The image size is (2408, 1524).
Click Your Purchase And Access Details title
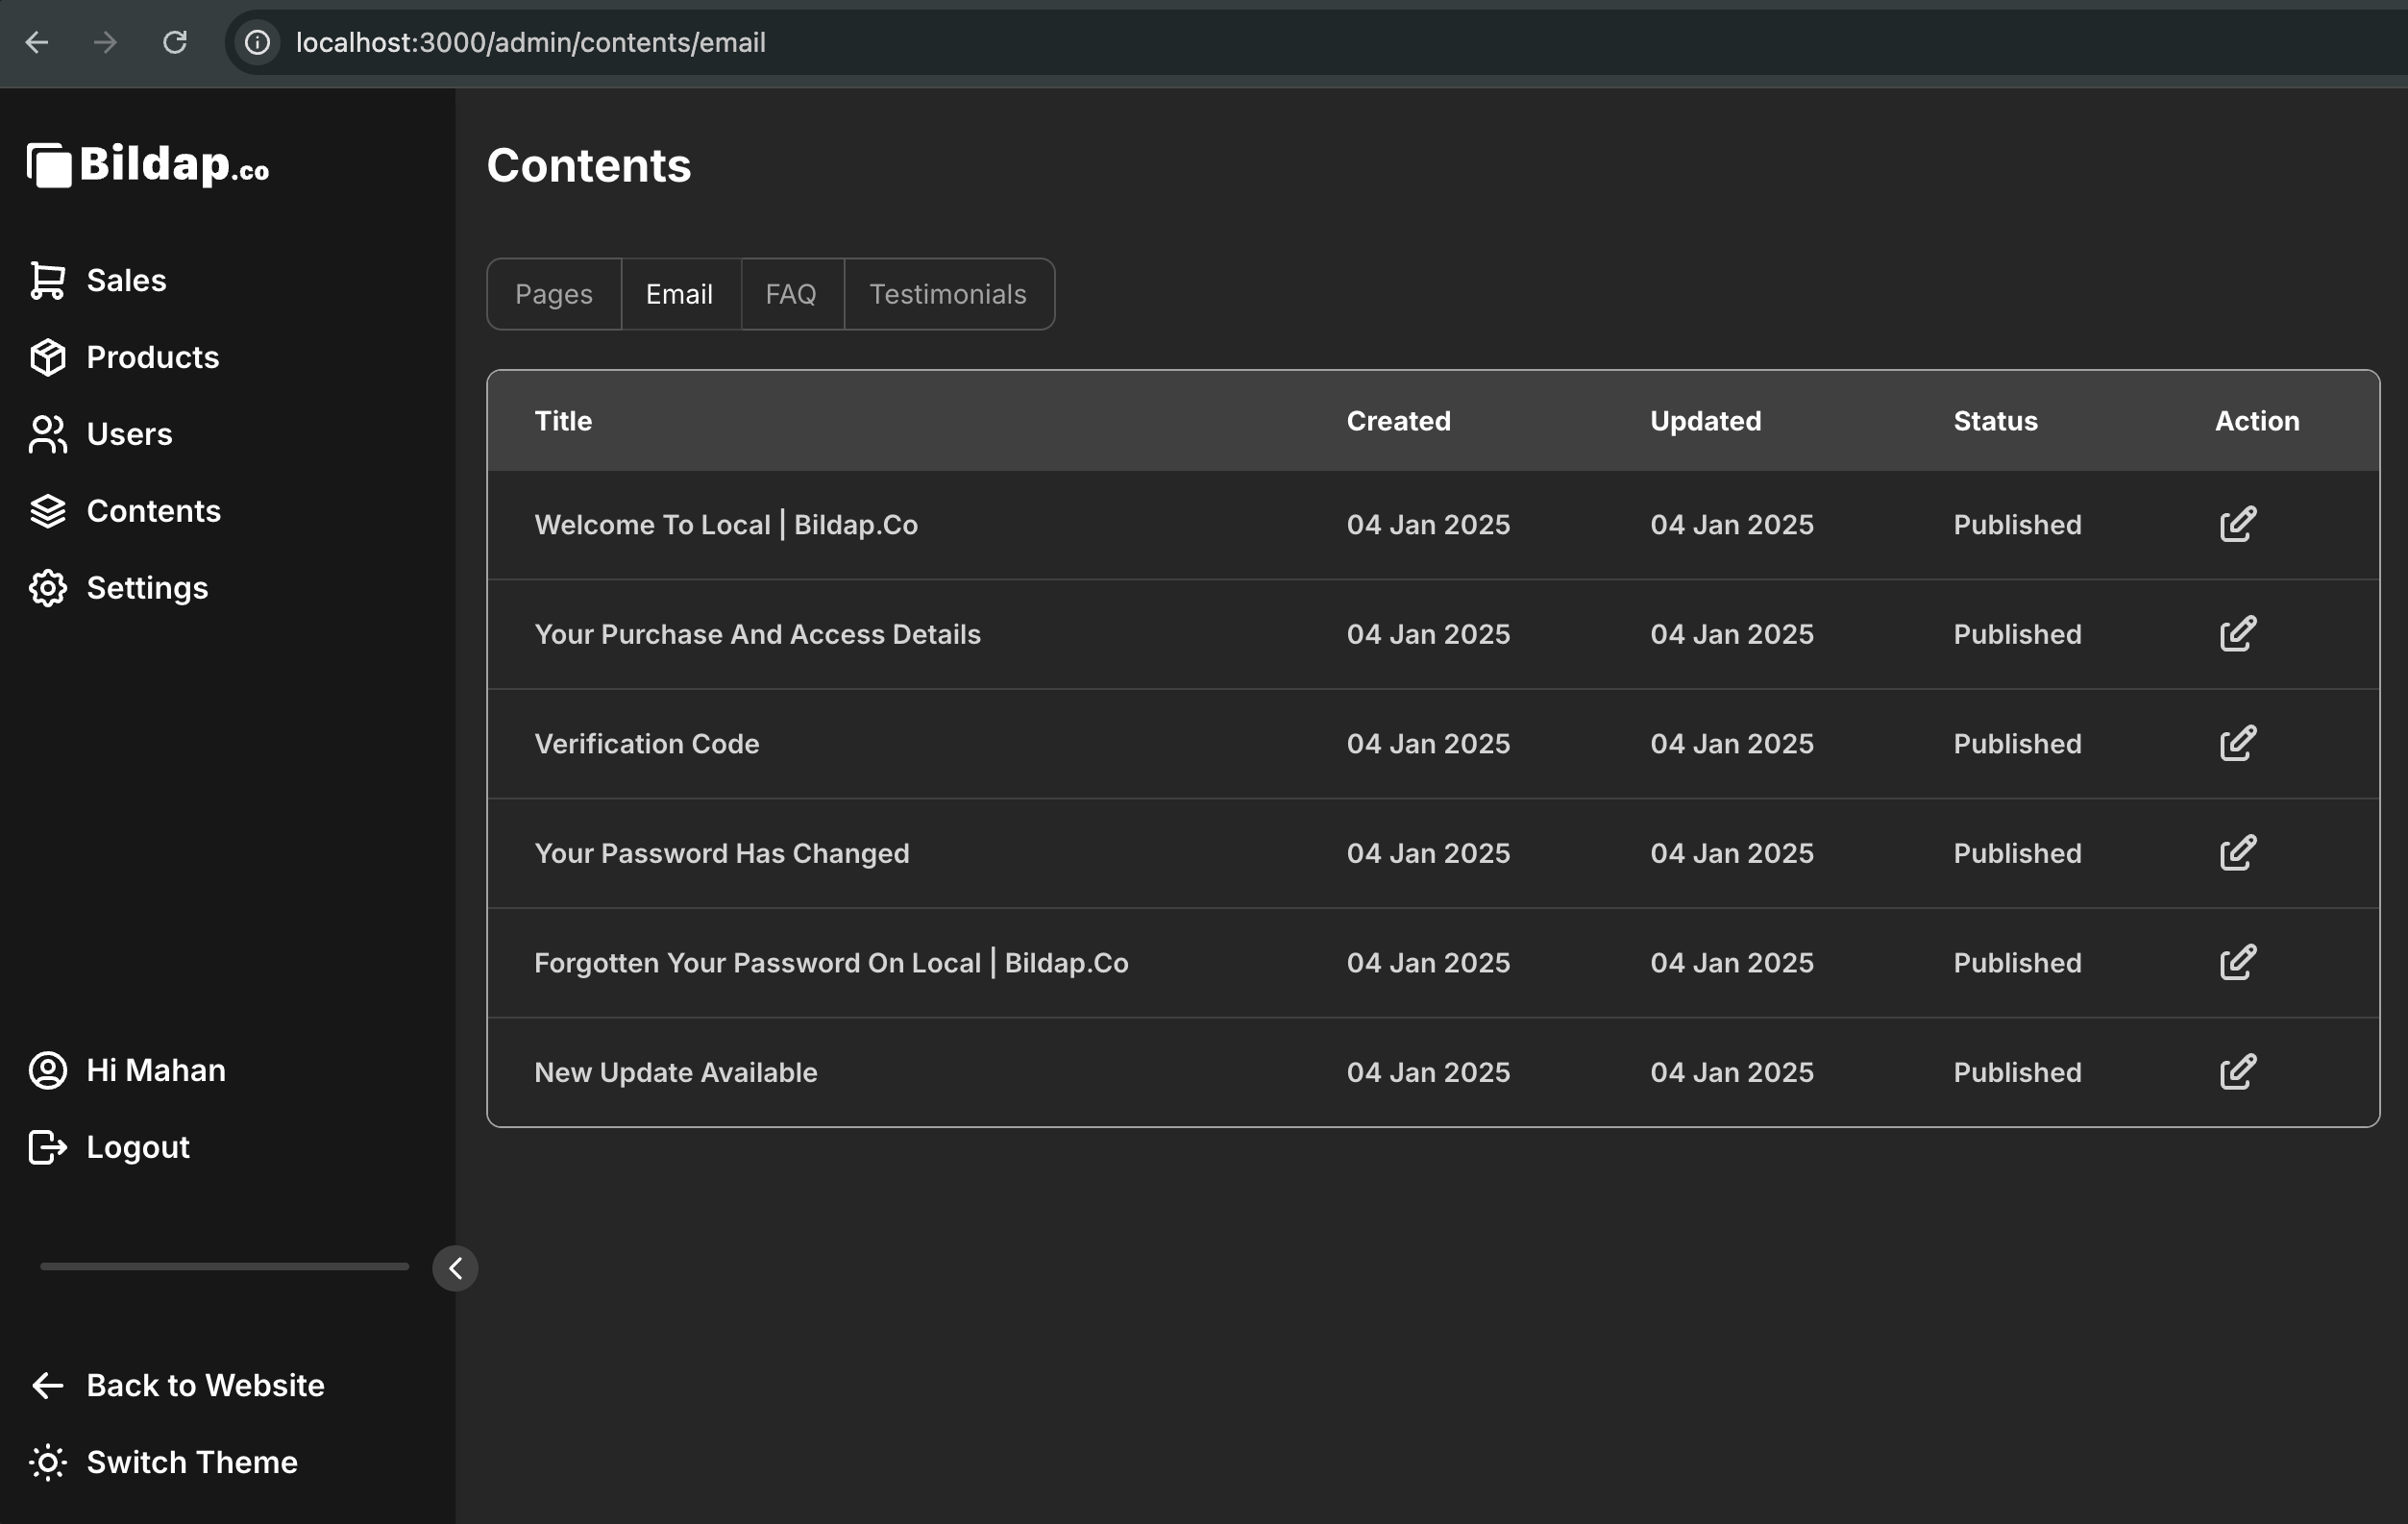tap(757, 634)
